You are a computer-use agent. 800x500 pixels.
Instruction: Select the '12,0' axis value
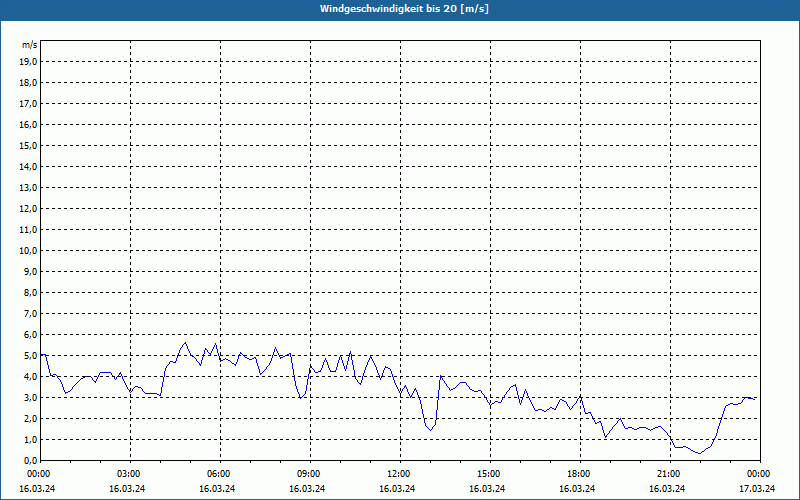click(28, 209)
